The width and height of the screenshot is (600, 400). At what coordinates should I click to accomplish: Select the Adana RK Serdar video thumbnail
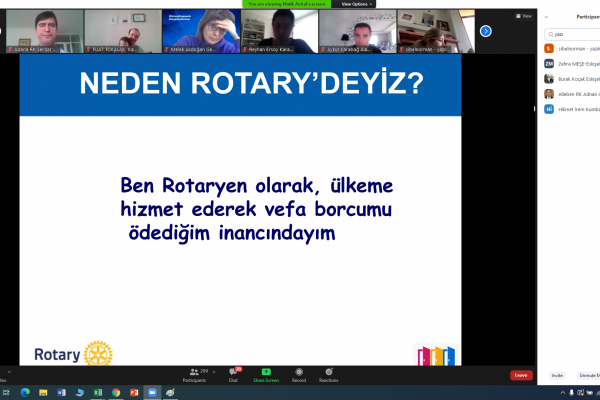coord(45,31)
